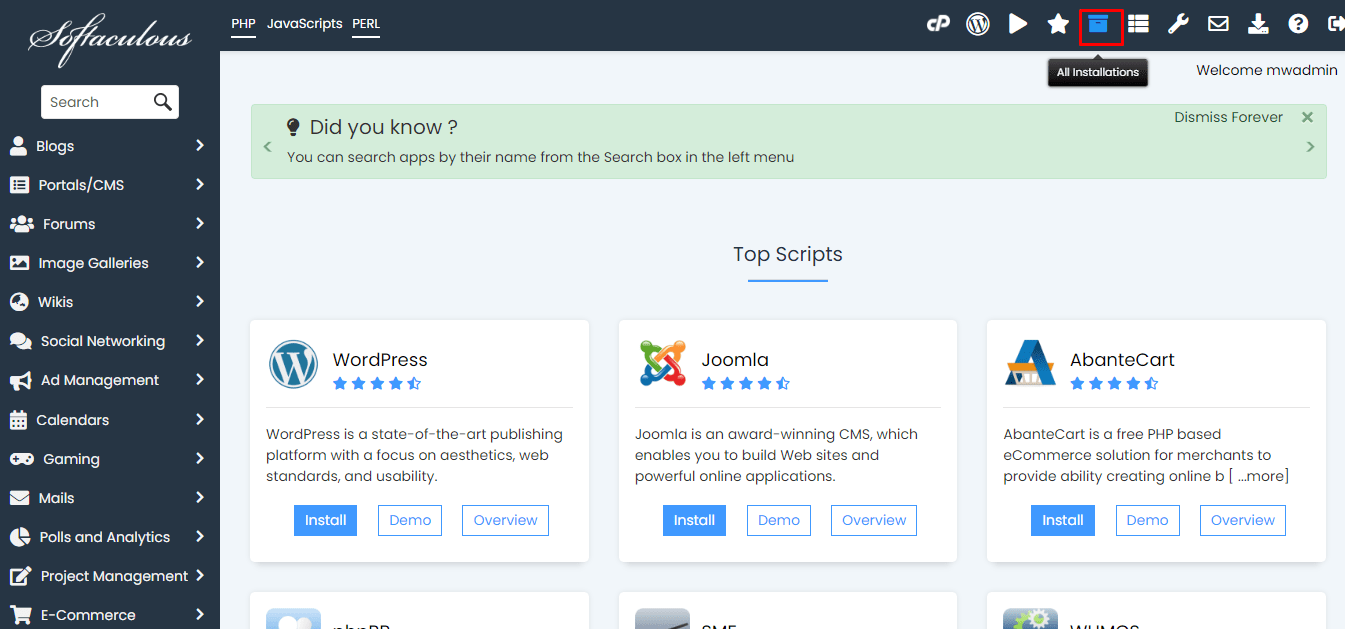Screen dimensions: 1345x629
Task: Expand the Polls and Analytics category
Action: pyautogui.click(x=200, y=537)
